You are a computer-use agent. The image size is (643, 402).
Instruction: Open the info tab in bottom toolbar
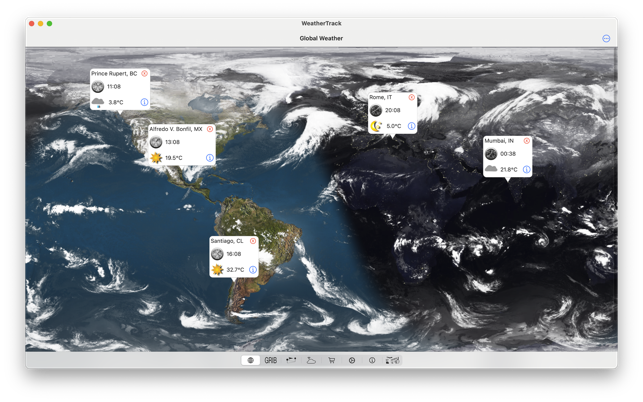[372, 361]
